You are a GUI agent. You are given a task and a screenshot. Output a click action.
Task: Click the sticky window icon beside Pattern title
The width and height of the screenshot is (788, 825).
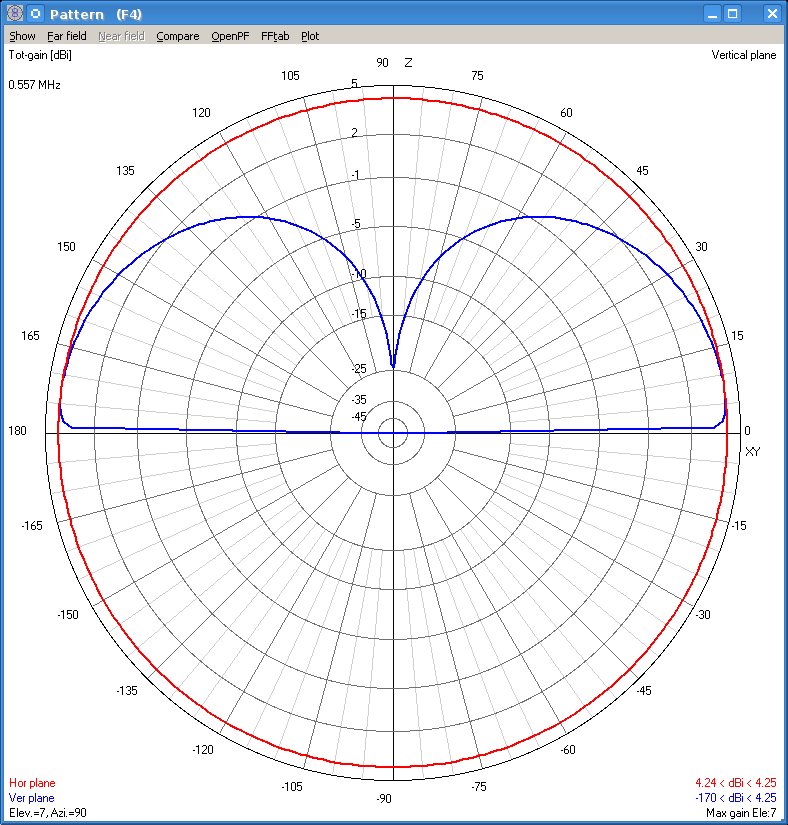(x=35, y=14)
